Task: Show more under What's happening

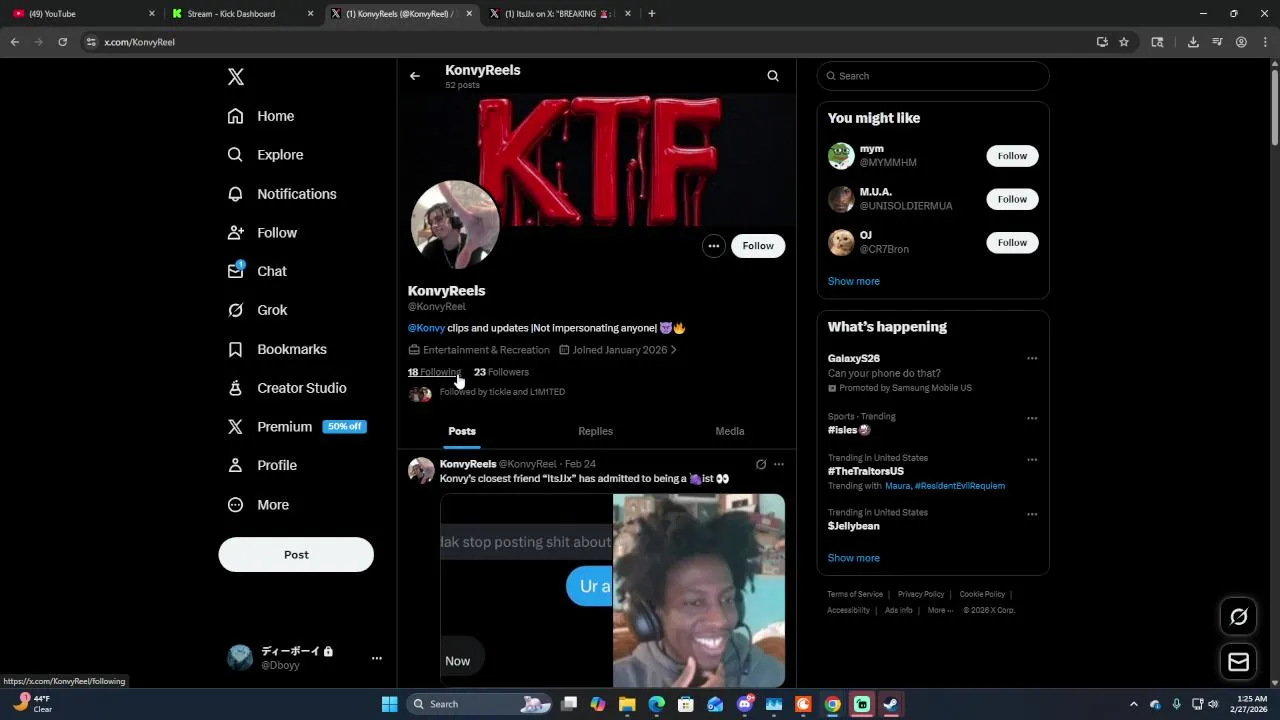Action: [854, 558]
